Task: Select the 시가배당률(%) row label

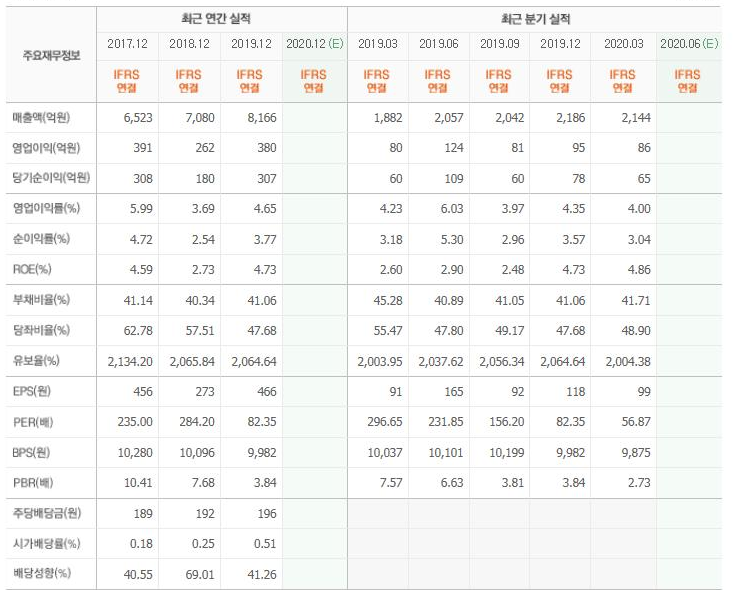Action: click(x=46, y=543)
